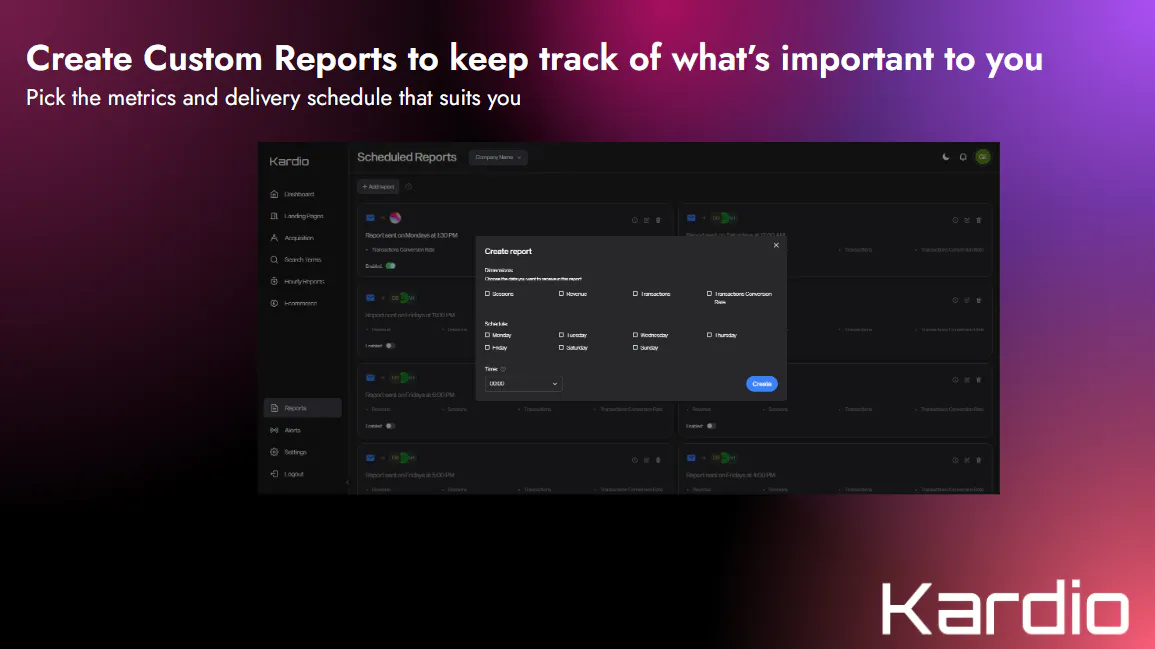The width and height of the screenshot is (1155, 649).
Task: Click email icon on Mondays 1:30 PM report
Action: [371, 218]
